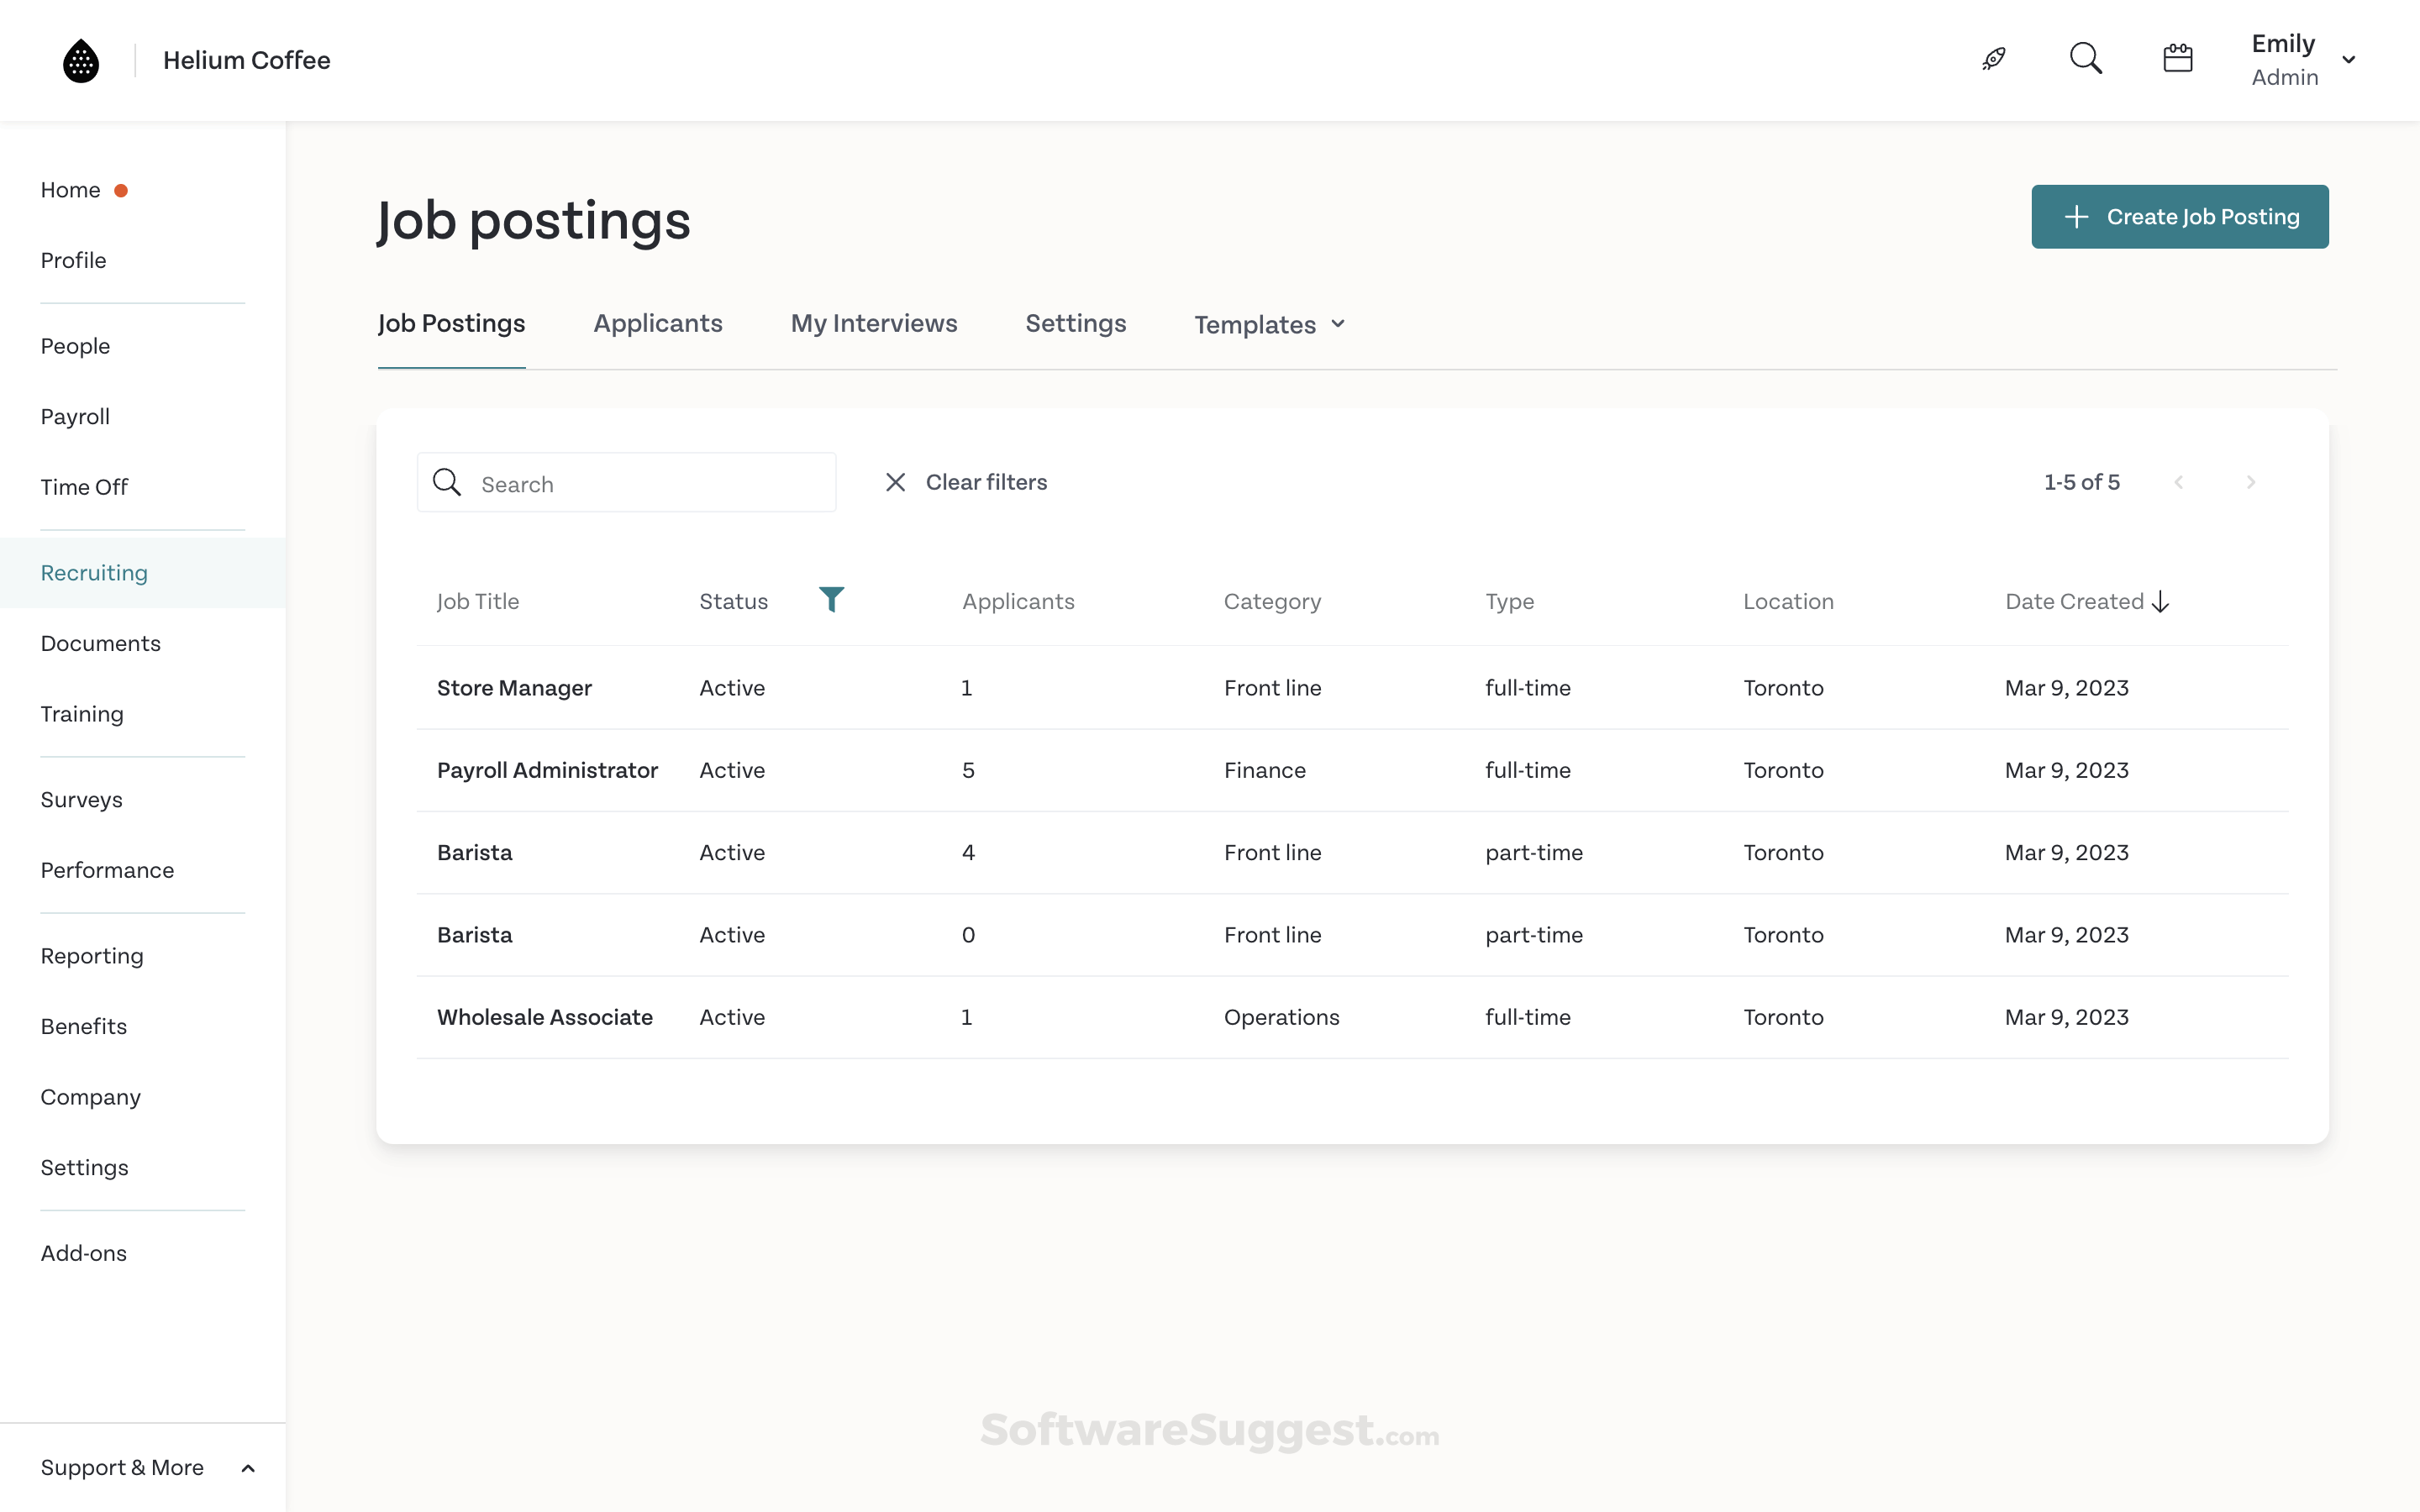The width and height of the screenshot is (2420, 1512).
Task: Expand the Emily Admin account menu
Action: click(2348, 60)
